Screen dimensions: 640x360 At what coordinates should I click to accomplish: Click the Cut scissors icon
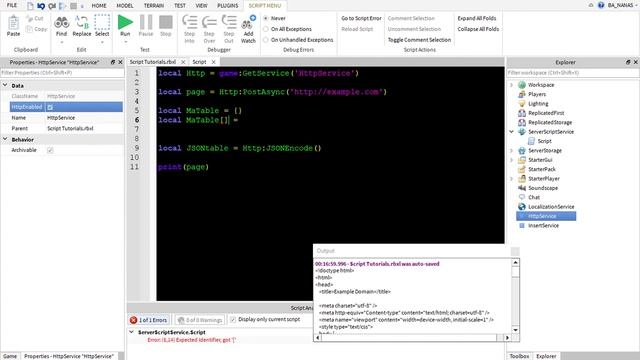(29, 18)
